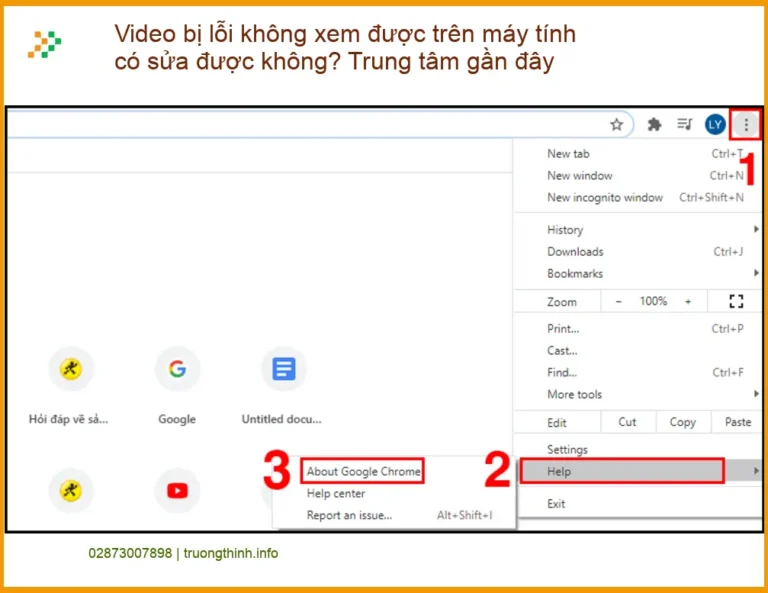768x593 pixels.
Task: Open Chrome's three-dot menu button
Action: (x=746, y=125)
